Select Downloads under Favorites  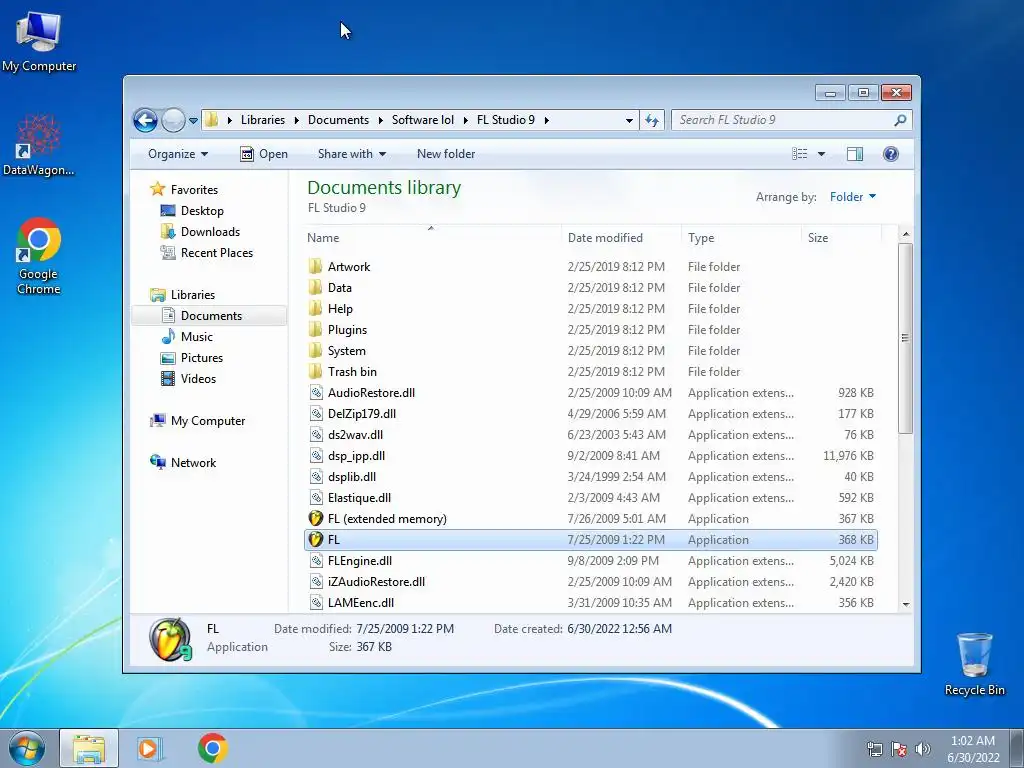coord(210,232)
